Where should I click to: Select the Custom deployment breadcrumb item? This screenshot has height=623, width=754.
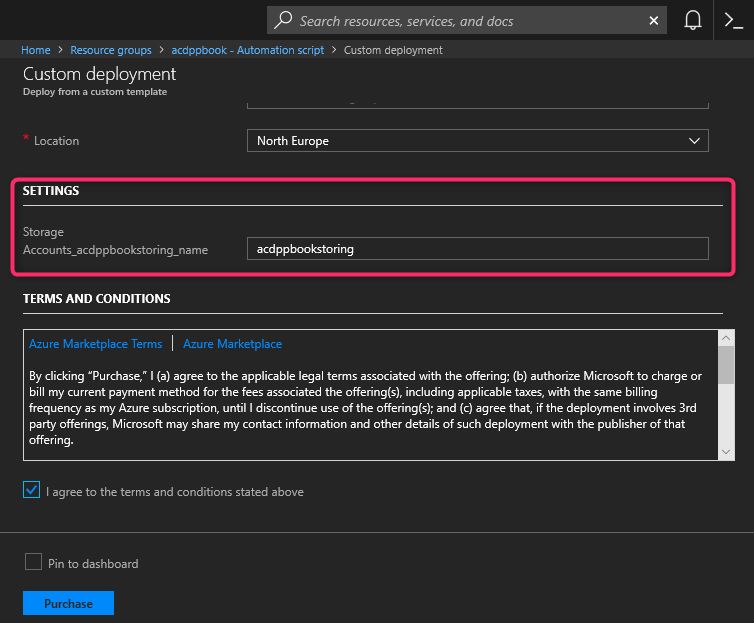(392, 50)
